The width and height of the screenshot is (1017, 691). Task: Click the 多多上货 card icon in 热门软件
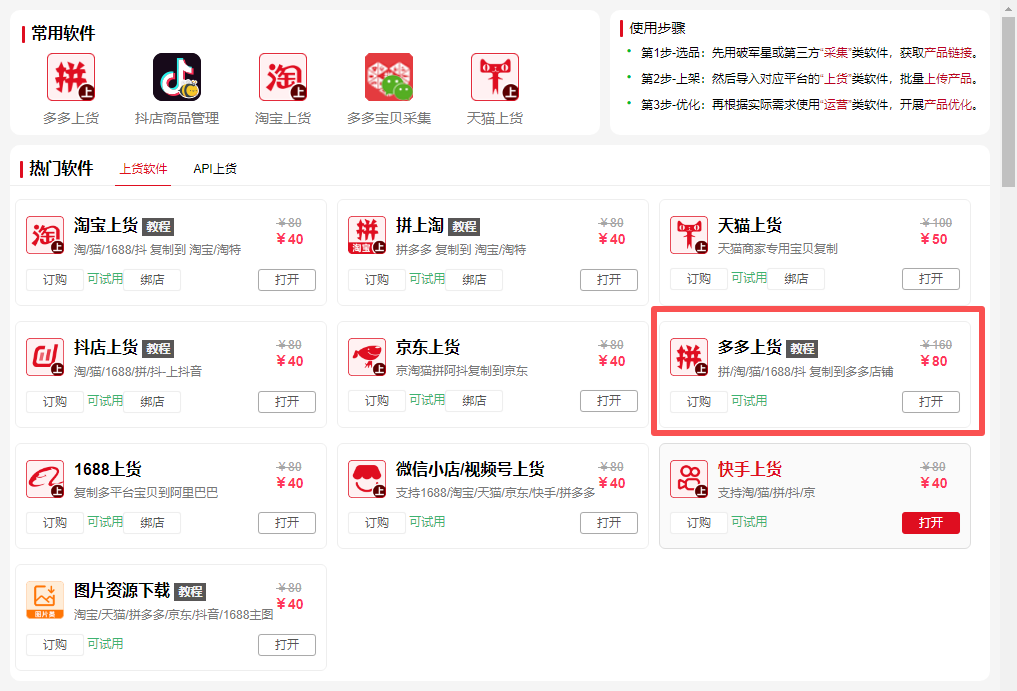(689, 357)
